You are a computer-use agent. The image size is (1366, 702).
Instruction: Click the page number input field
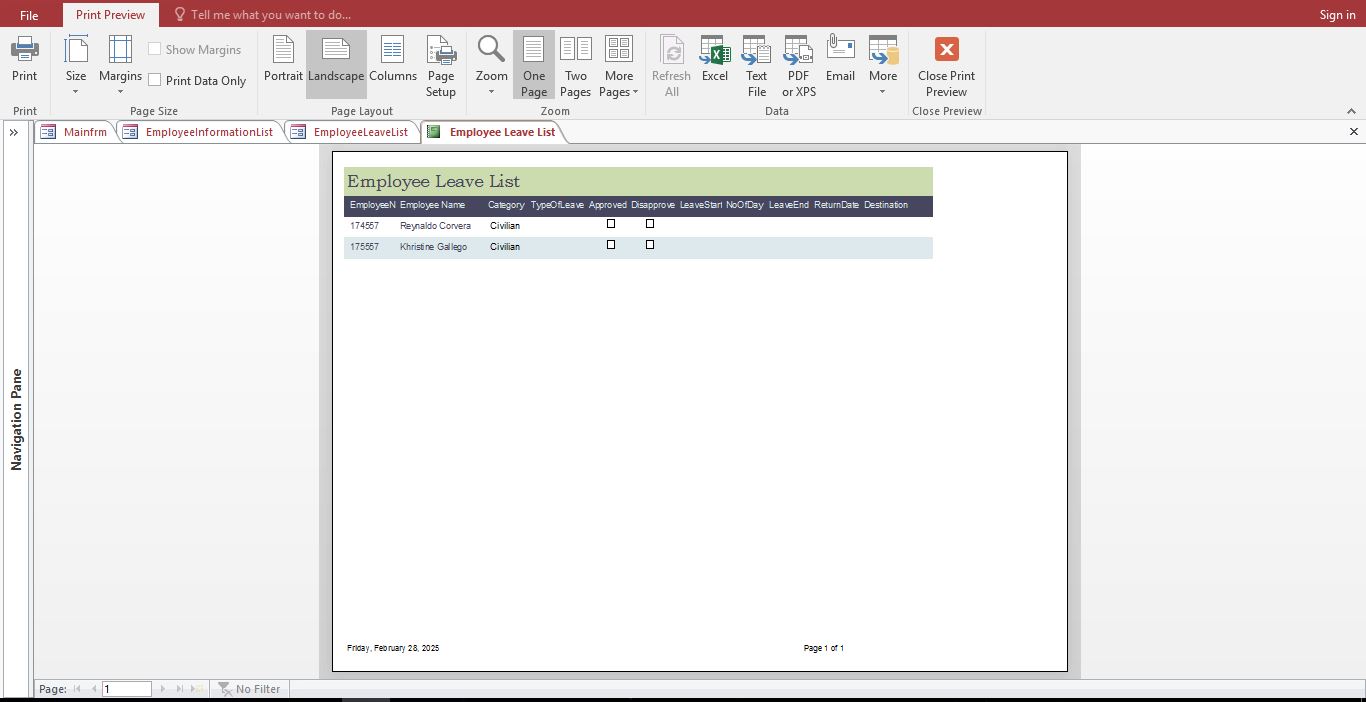127,689
